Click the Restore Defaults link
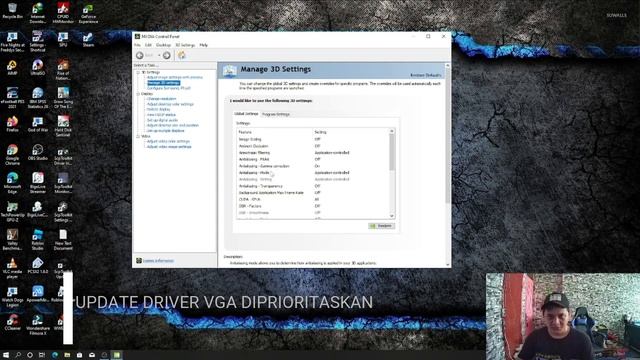This screenshot has height=360, width=640. 425,76
